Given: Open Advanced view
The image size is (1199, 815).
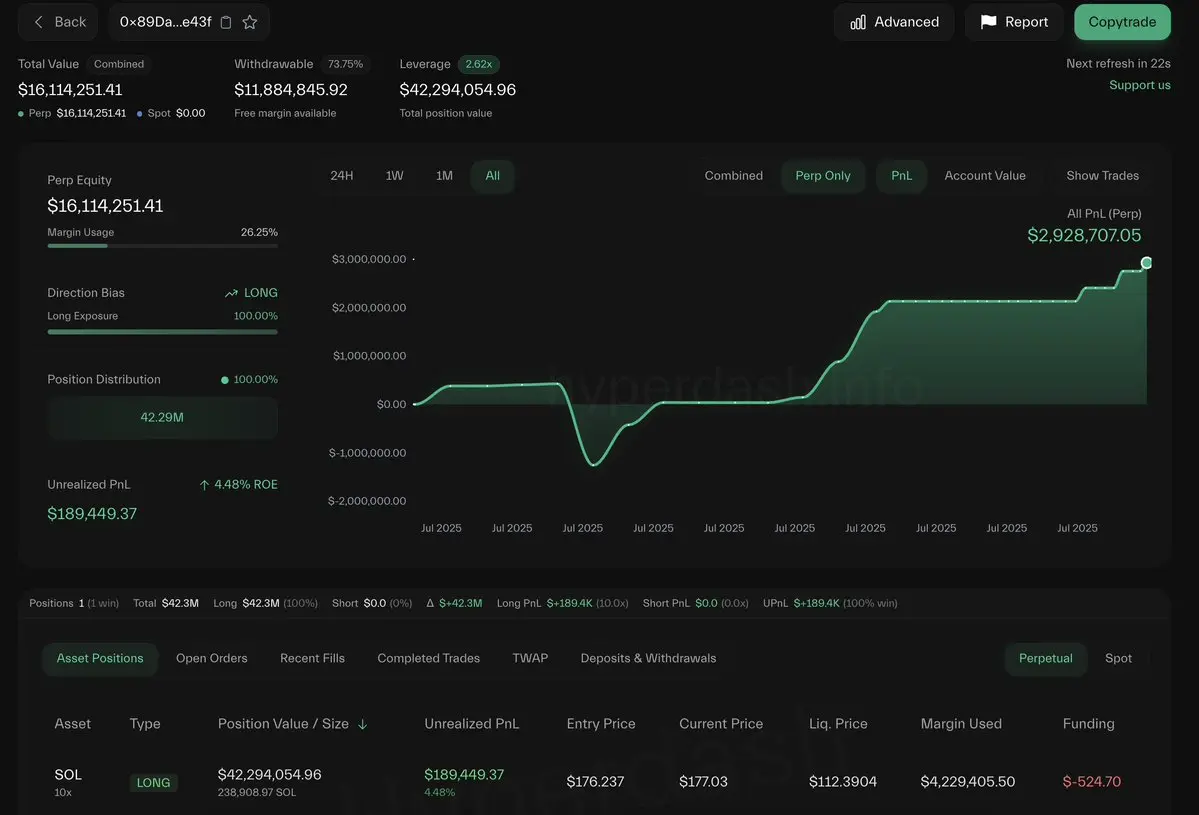Looking at the screenshot, I should pyautogui.click(x=894, y=22).
